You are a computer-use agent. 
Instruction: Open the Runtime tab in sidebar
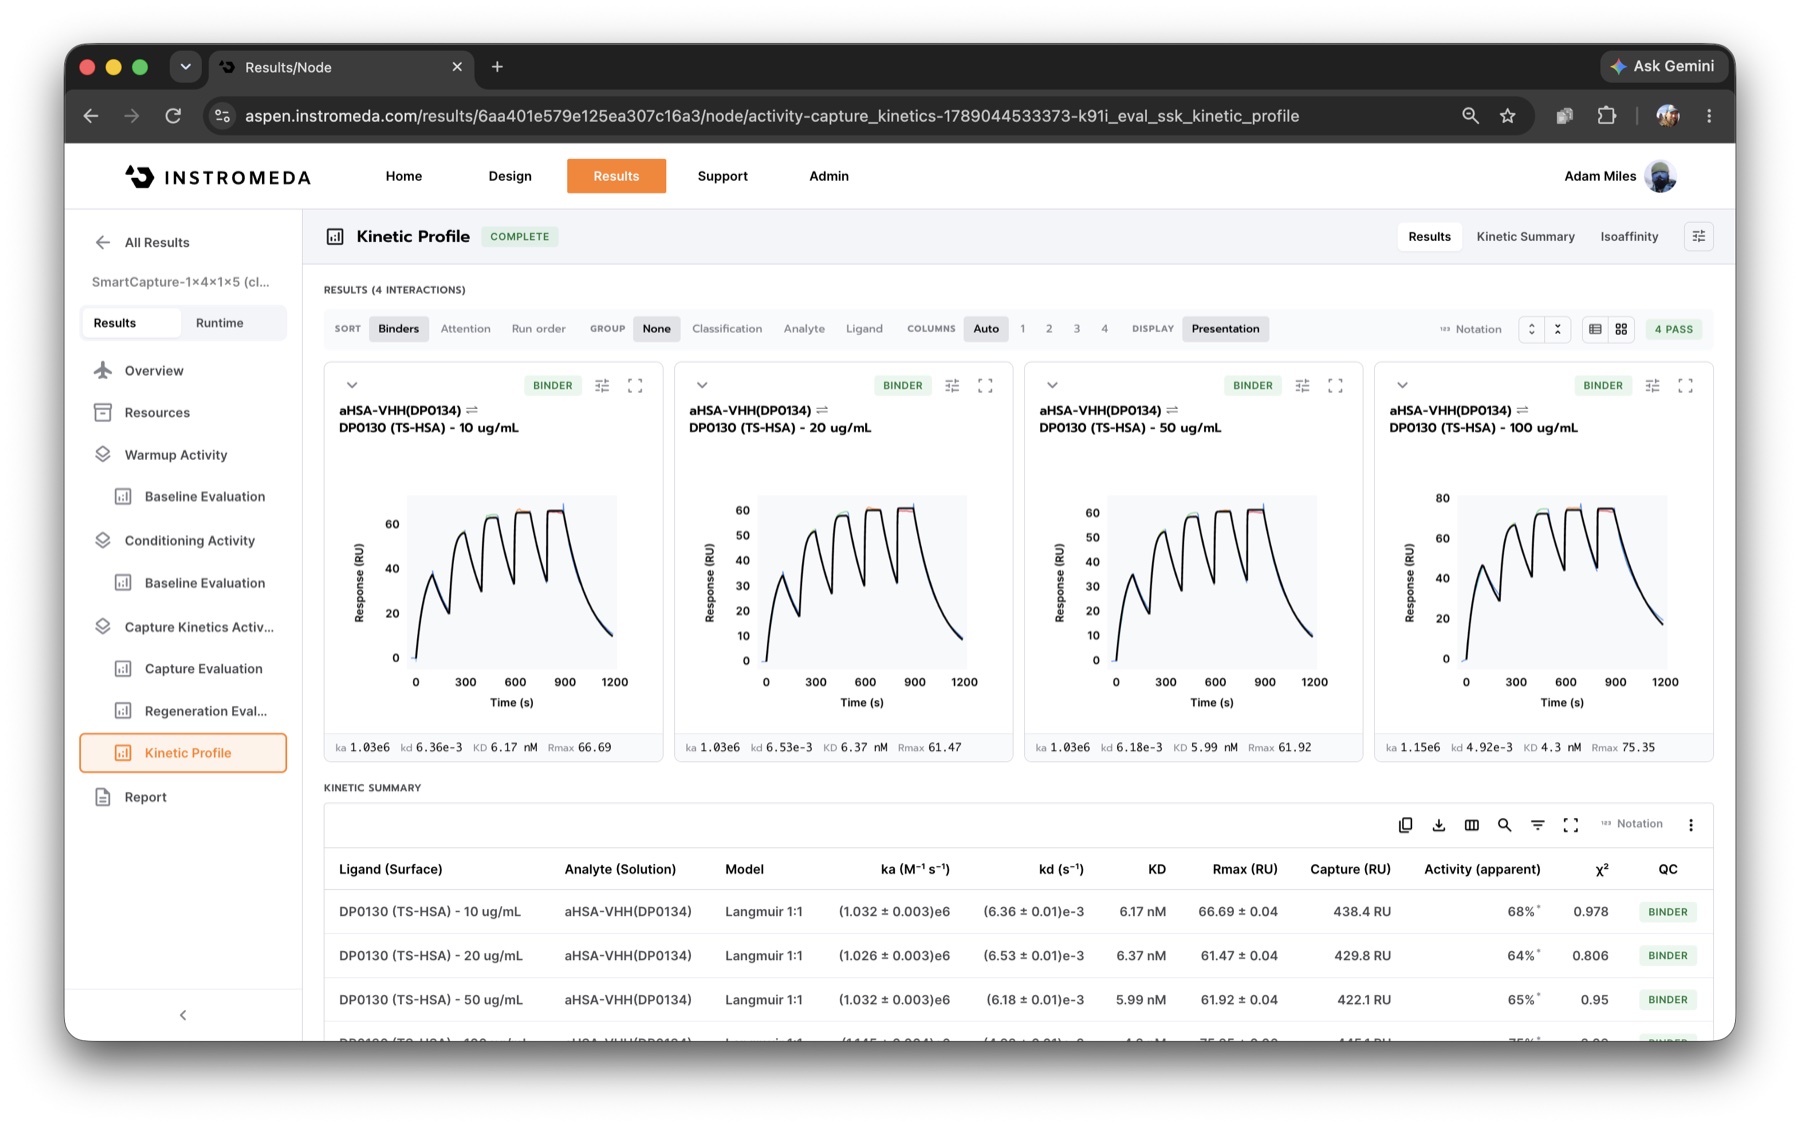pos(219,323)
